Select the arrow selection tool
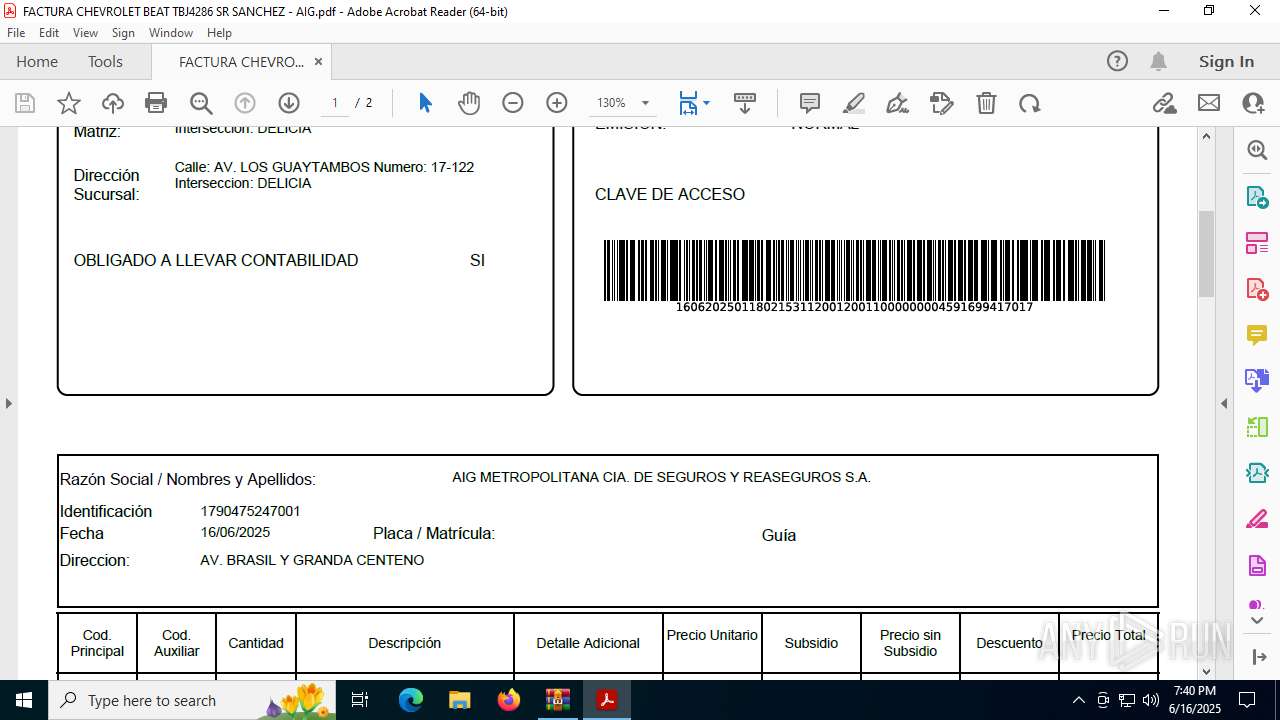1280x720 pixels. 425,103
